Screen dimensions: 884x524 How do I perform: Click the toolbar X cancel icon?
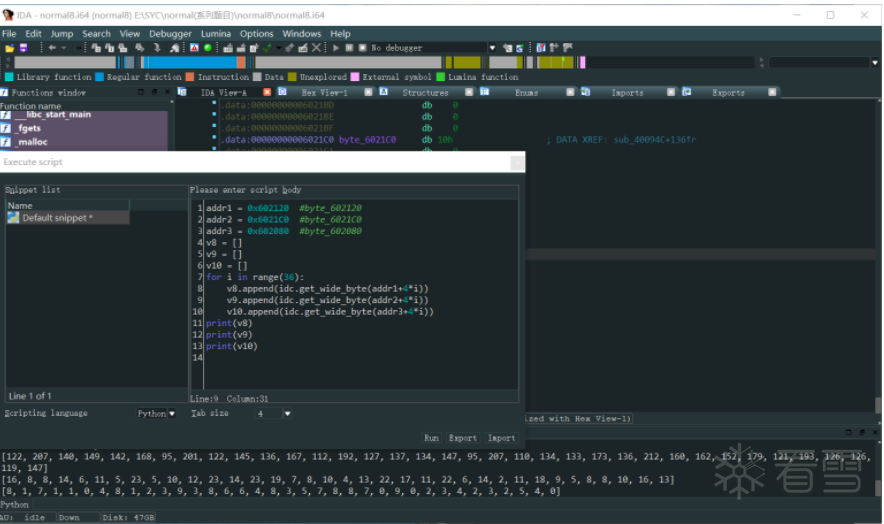tap(317, 48)
